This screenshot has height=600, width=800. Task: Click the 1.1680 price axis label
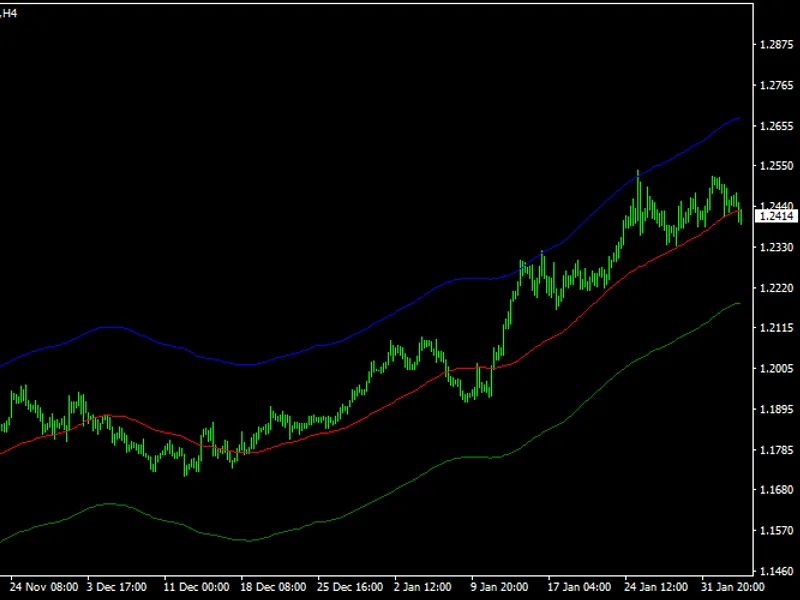(x=777, y=490)
